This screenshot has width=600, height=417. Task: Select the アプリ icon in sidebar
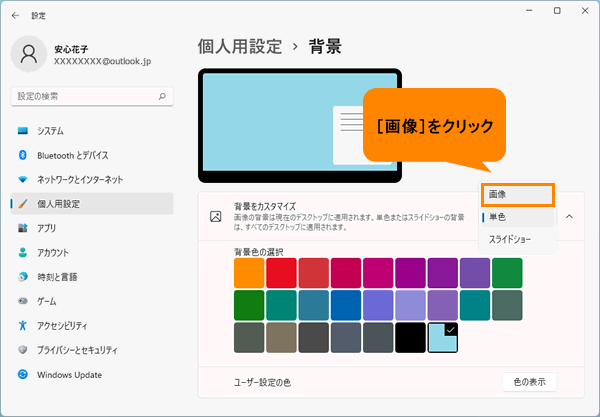[23, 228]
